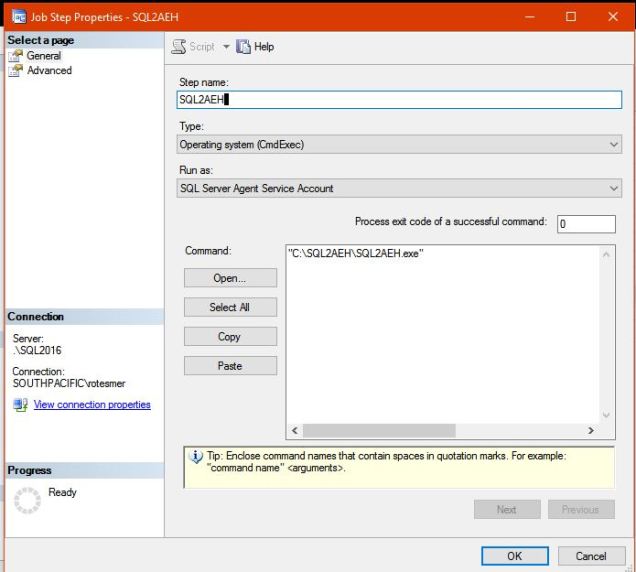Minimize the Job Step Properties window
Screen dimensions: 636x572
[x=529, y=17]
